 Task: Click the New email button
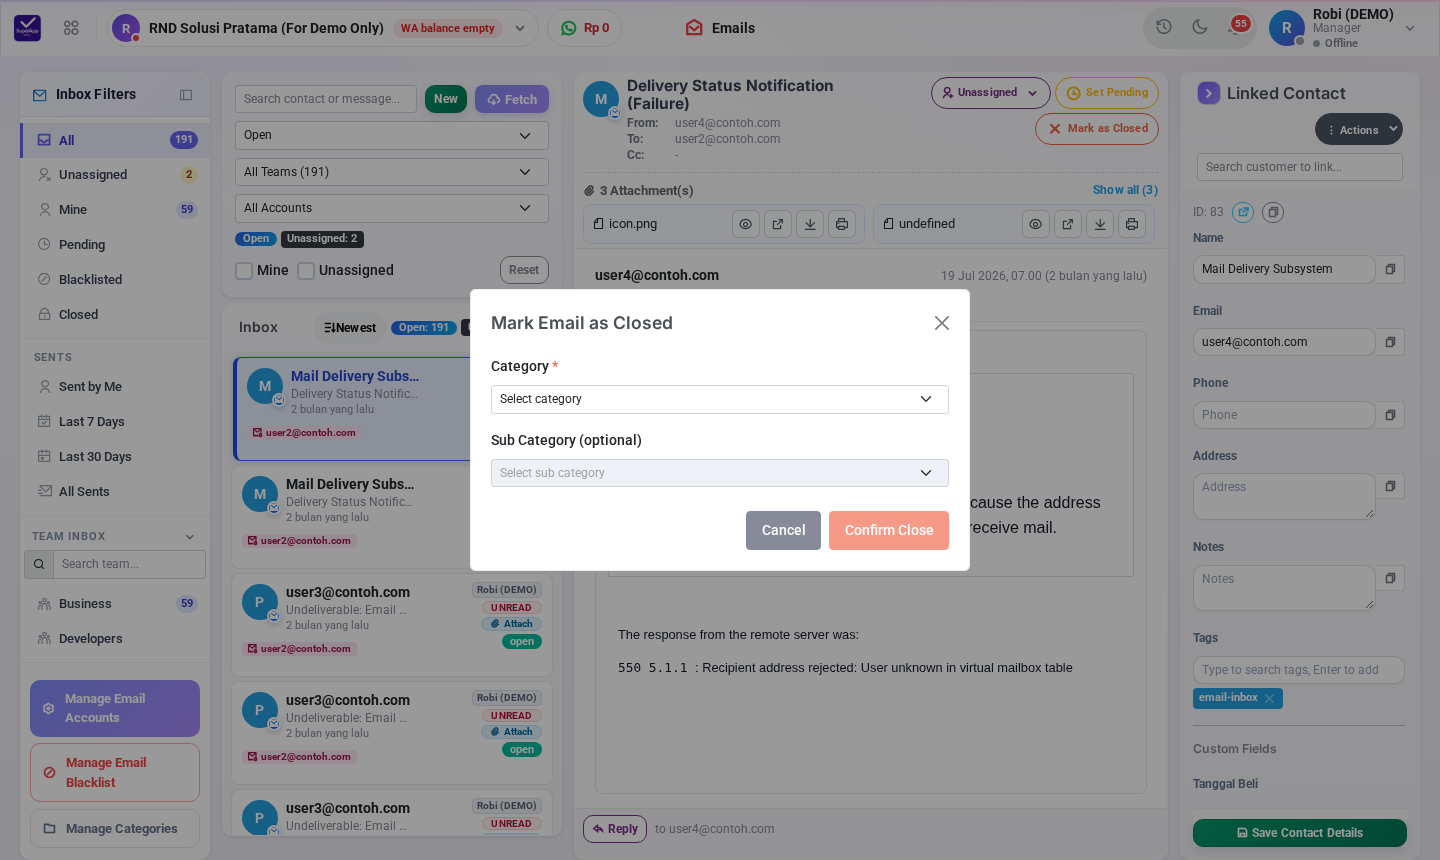click(x=446, y=99)
